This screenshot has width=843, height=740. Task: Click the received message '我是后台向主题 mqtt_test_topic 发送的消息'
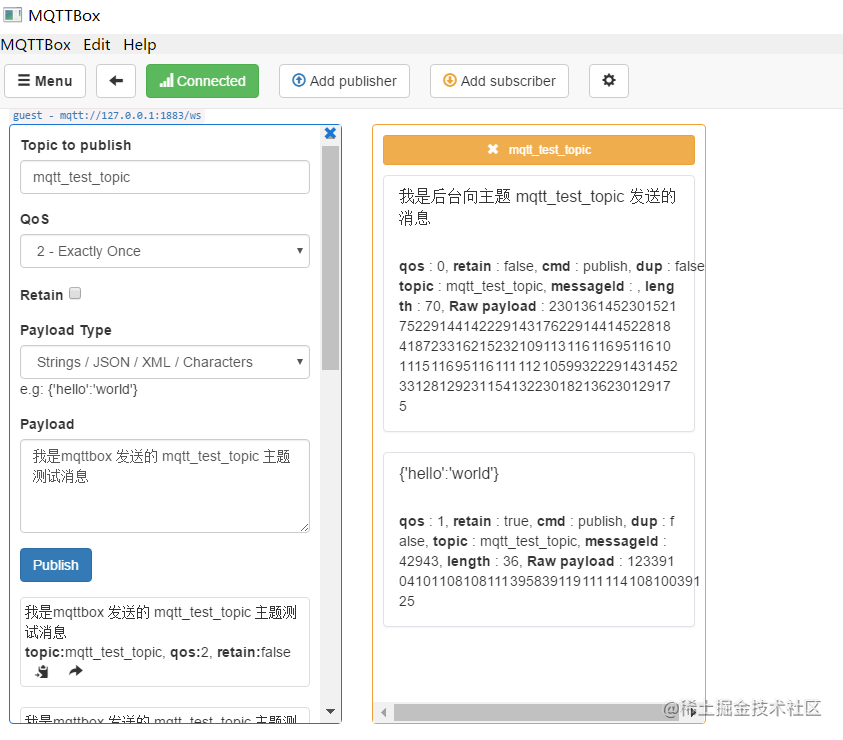pyautogui.click(x=538, y=207)
